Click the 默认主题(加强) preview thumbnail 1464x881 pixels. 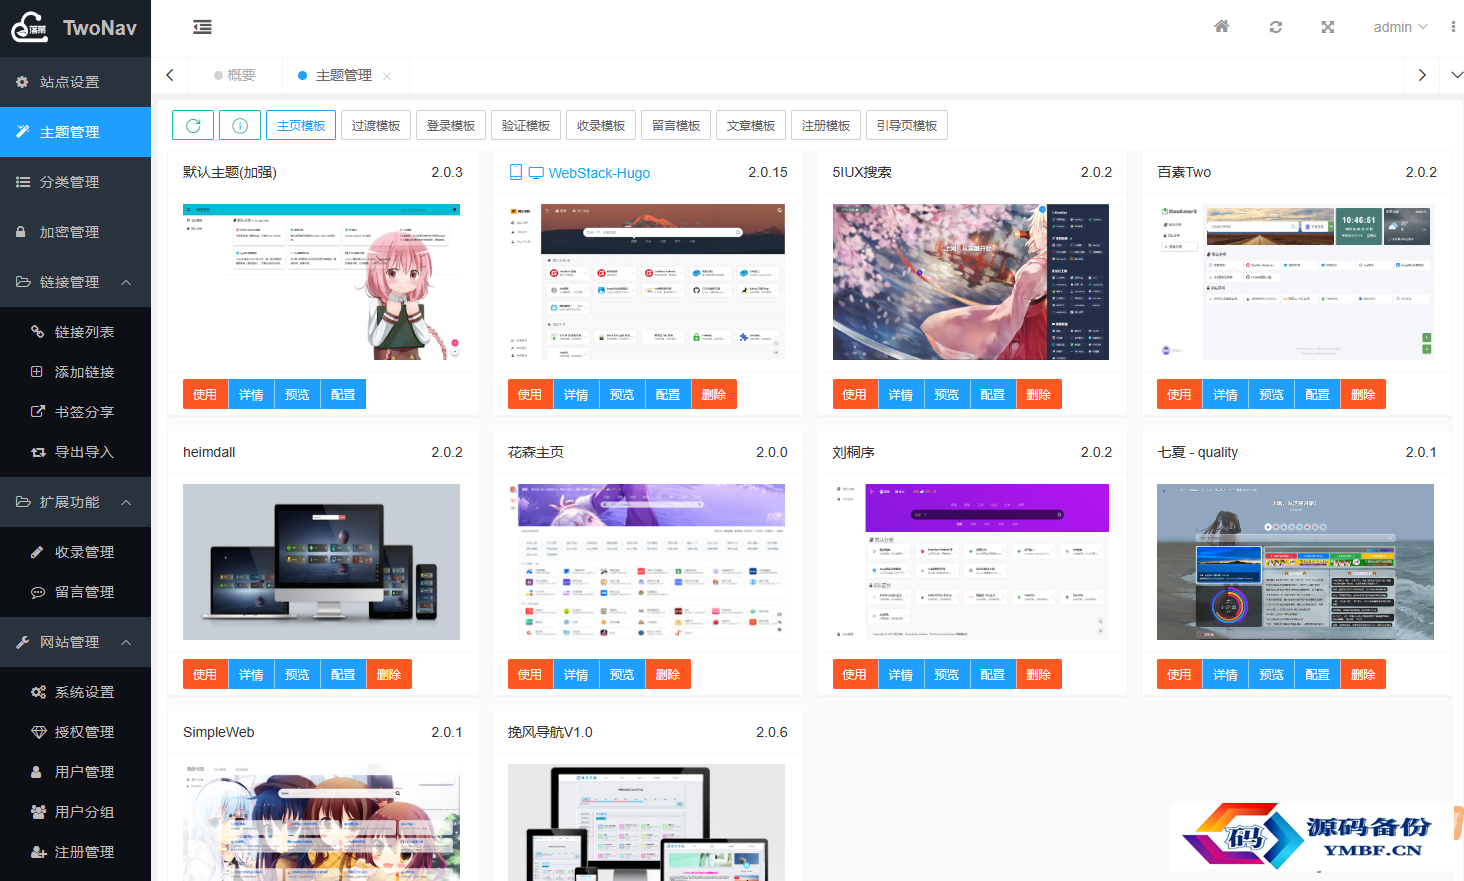321,282
